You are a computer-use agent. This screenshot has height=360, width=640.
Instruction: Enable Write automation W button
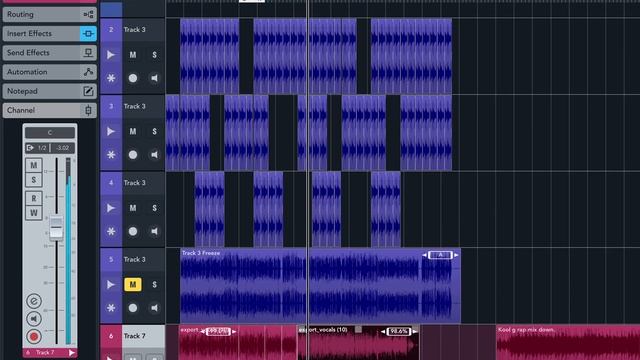pyautogui.click(x=33, y=213)
